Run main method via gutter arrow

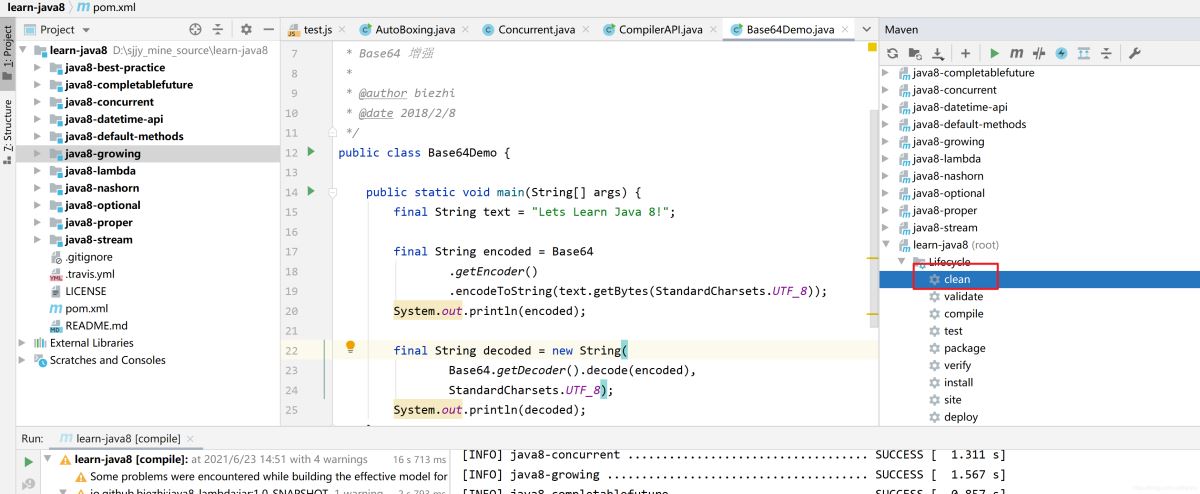pyautogui.click(x=311, y=191)
